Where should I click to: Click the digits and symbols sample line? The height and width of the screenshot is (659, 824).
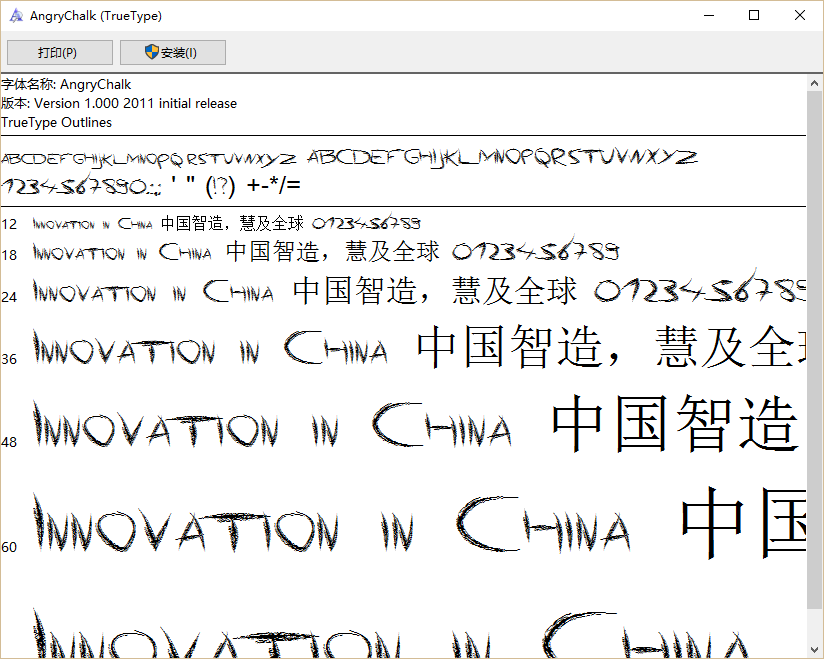[151, 186]
